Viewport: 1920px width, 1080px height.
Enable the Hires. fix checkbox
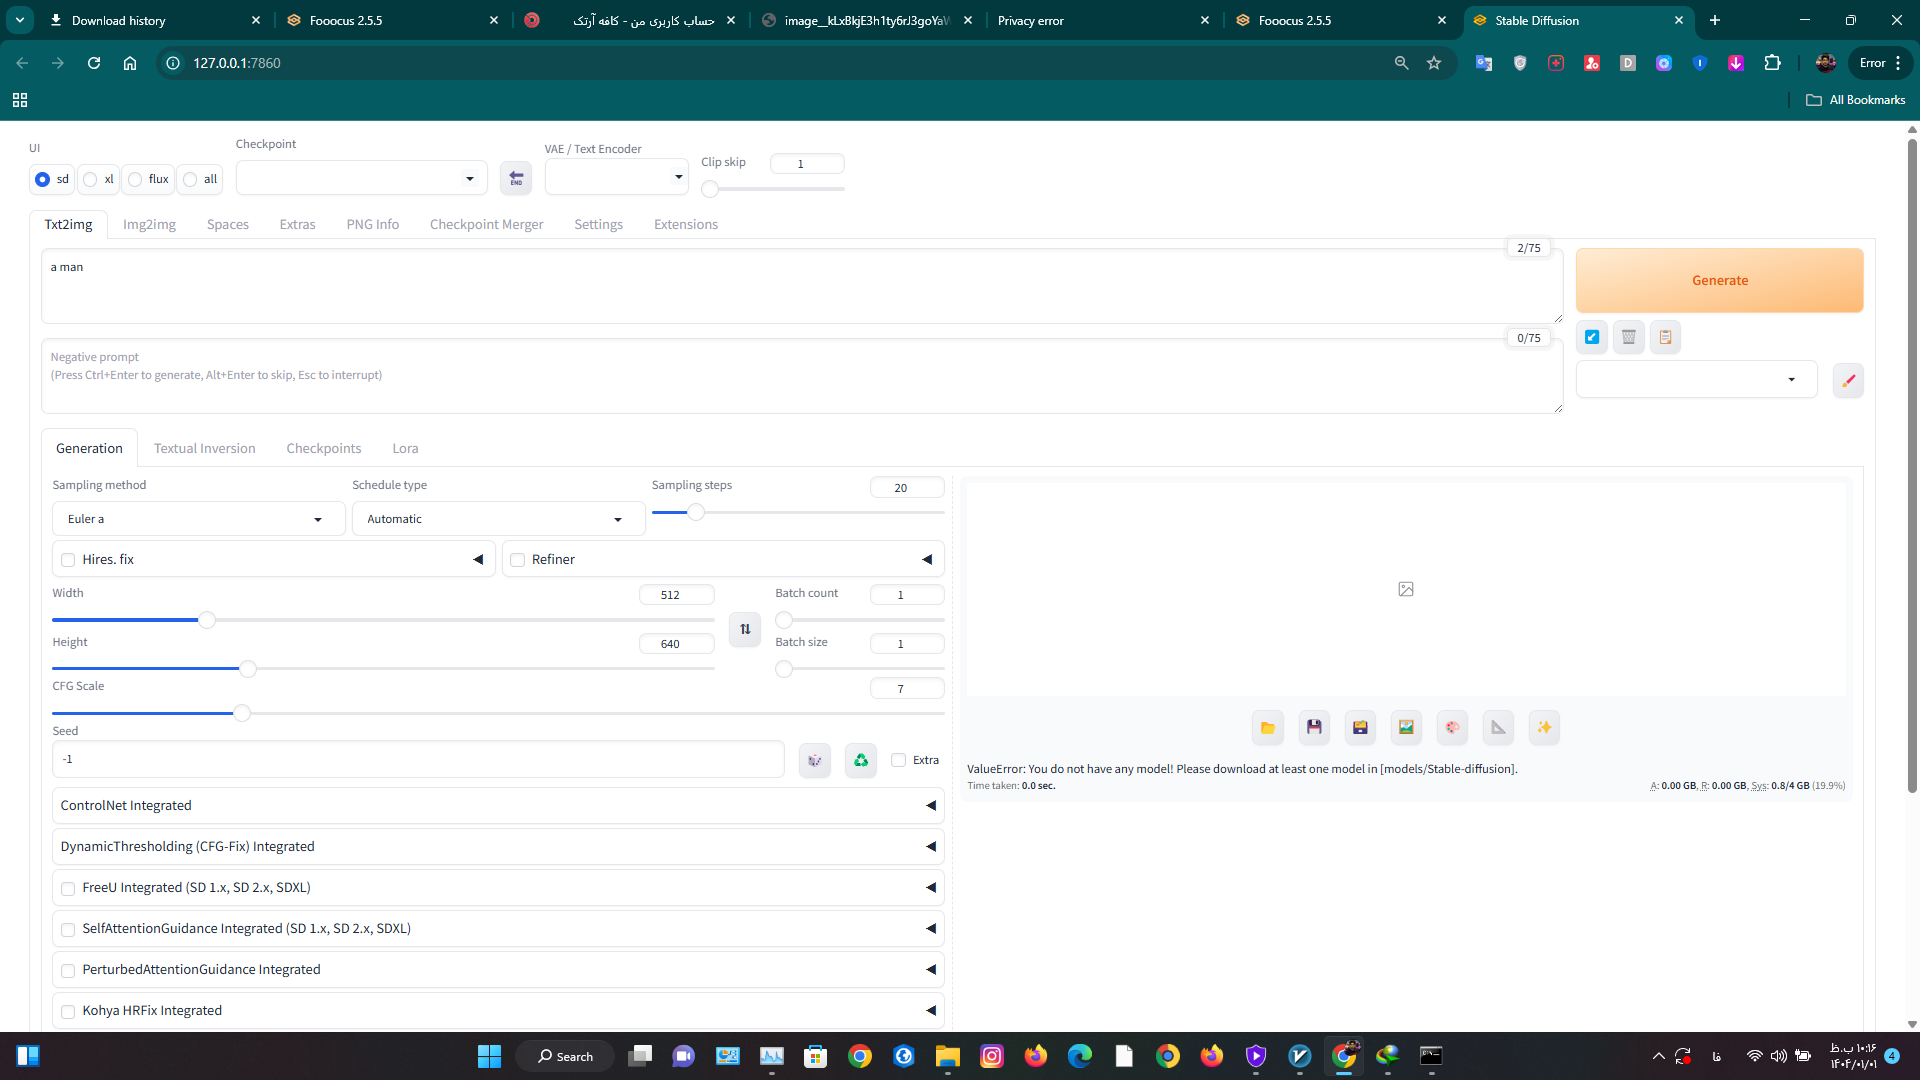point(68,560)
